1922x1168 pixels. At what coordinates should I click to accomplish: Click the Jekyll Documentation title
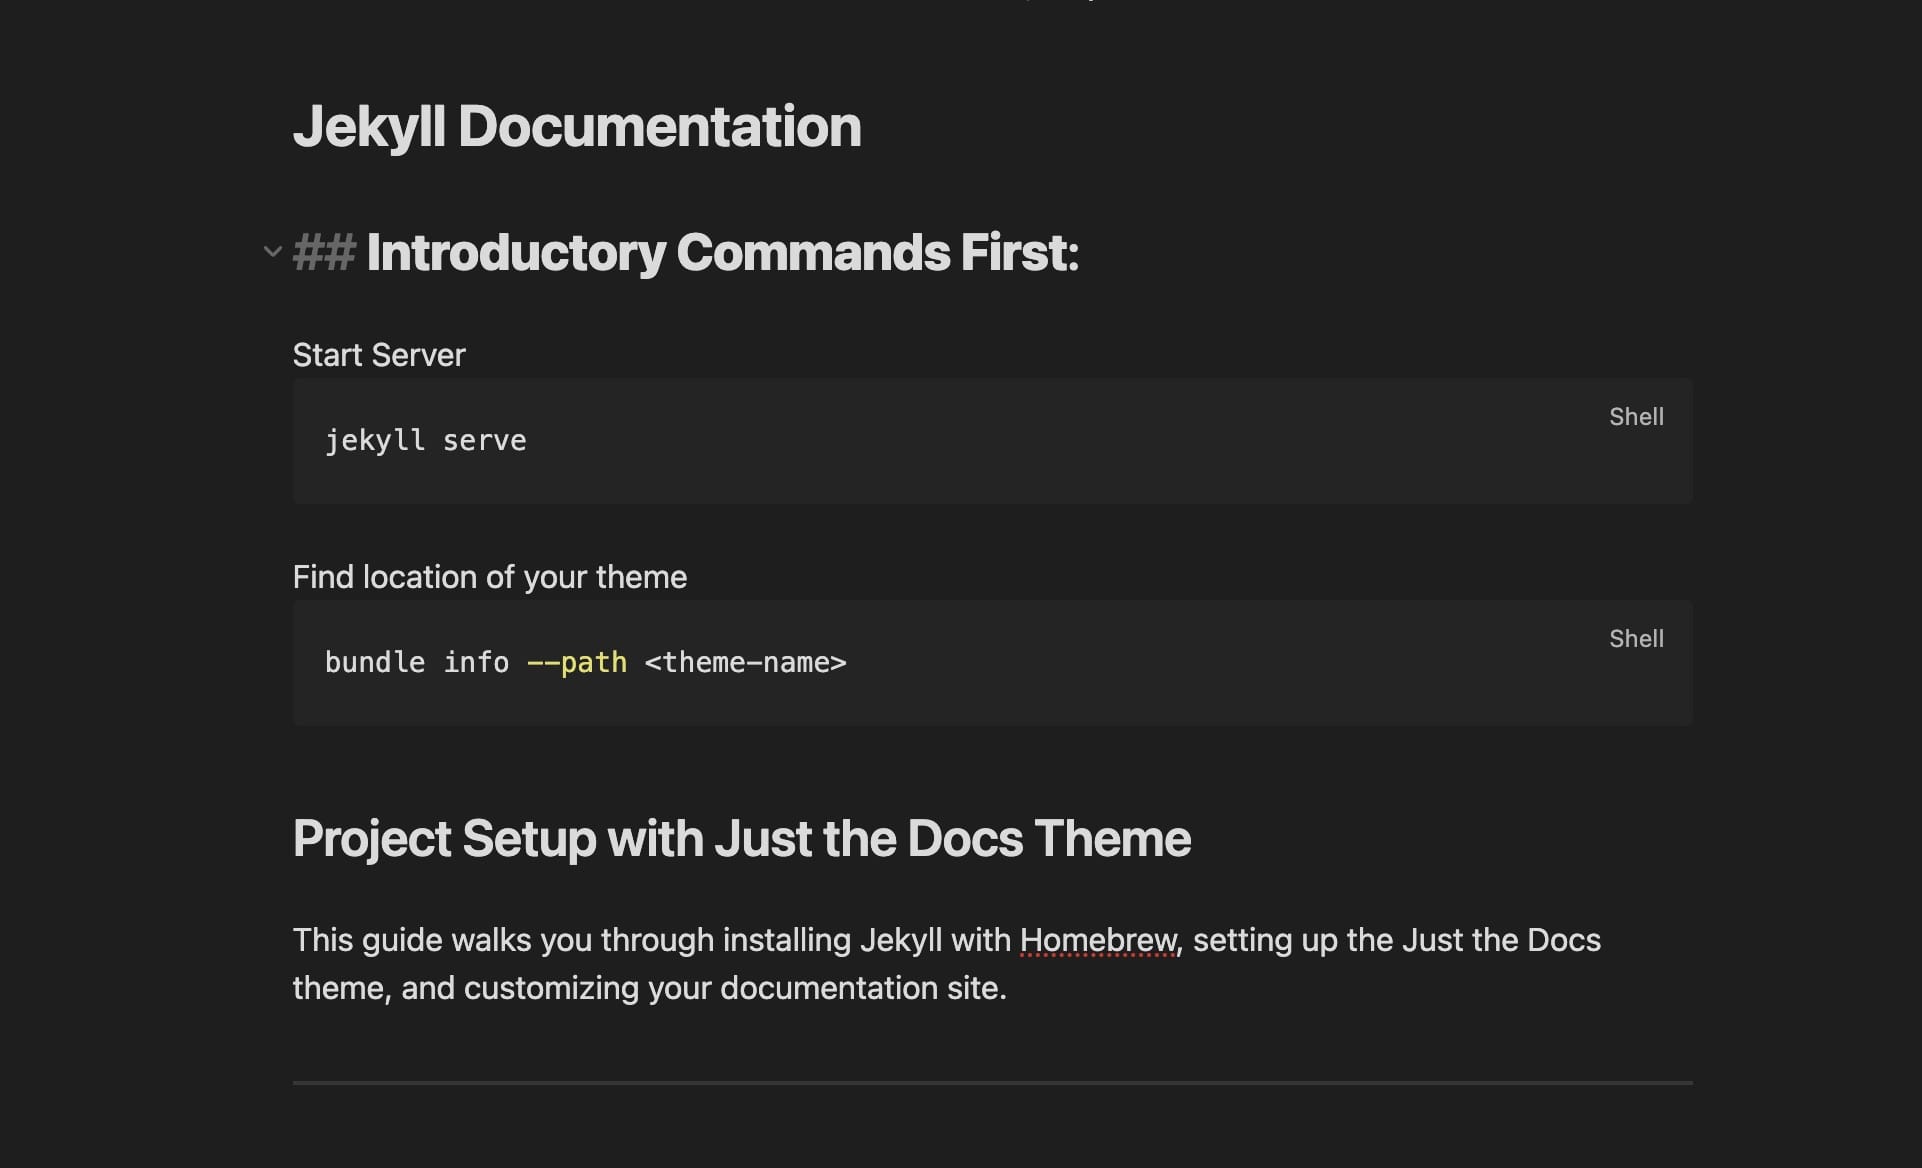(x=577, y=127)
